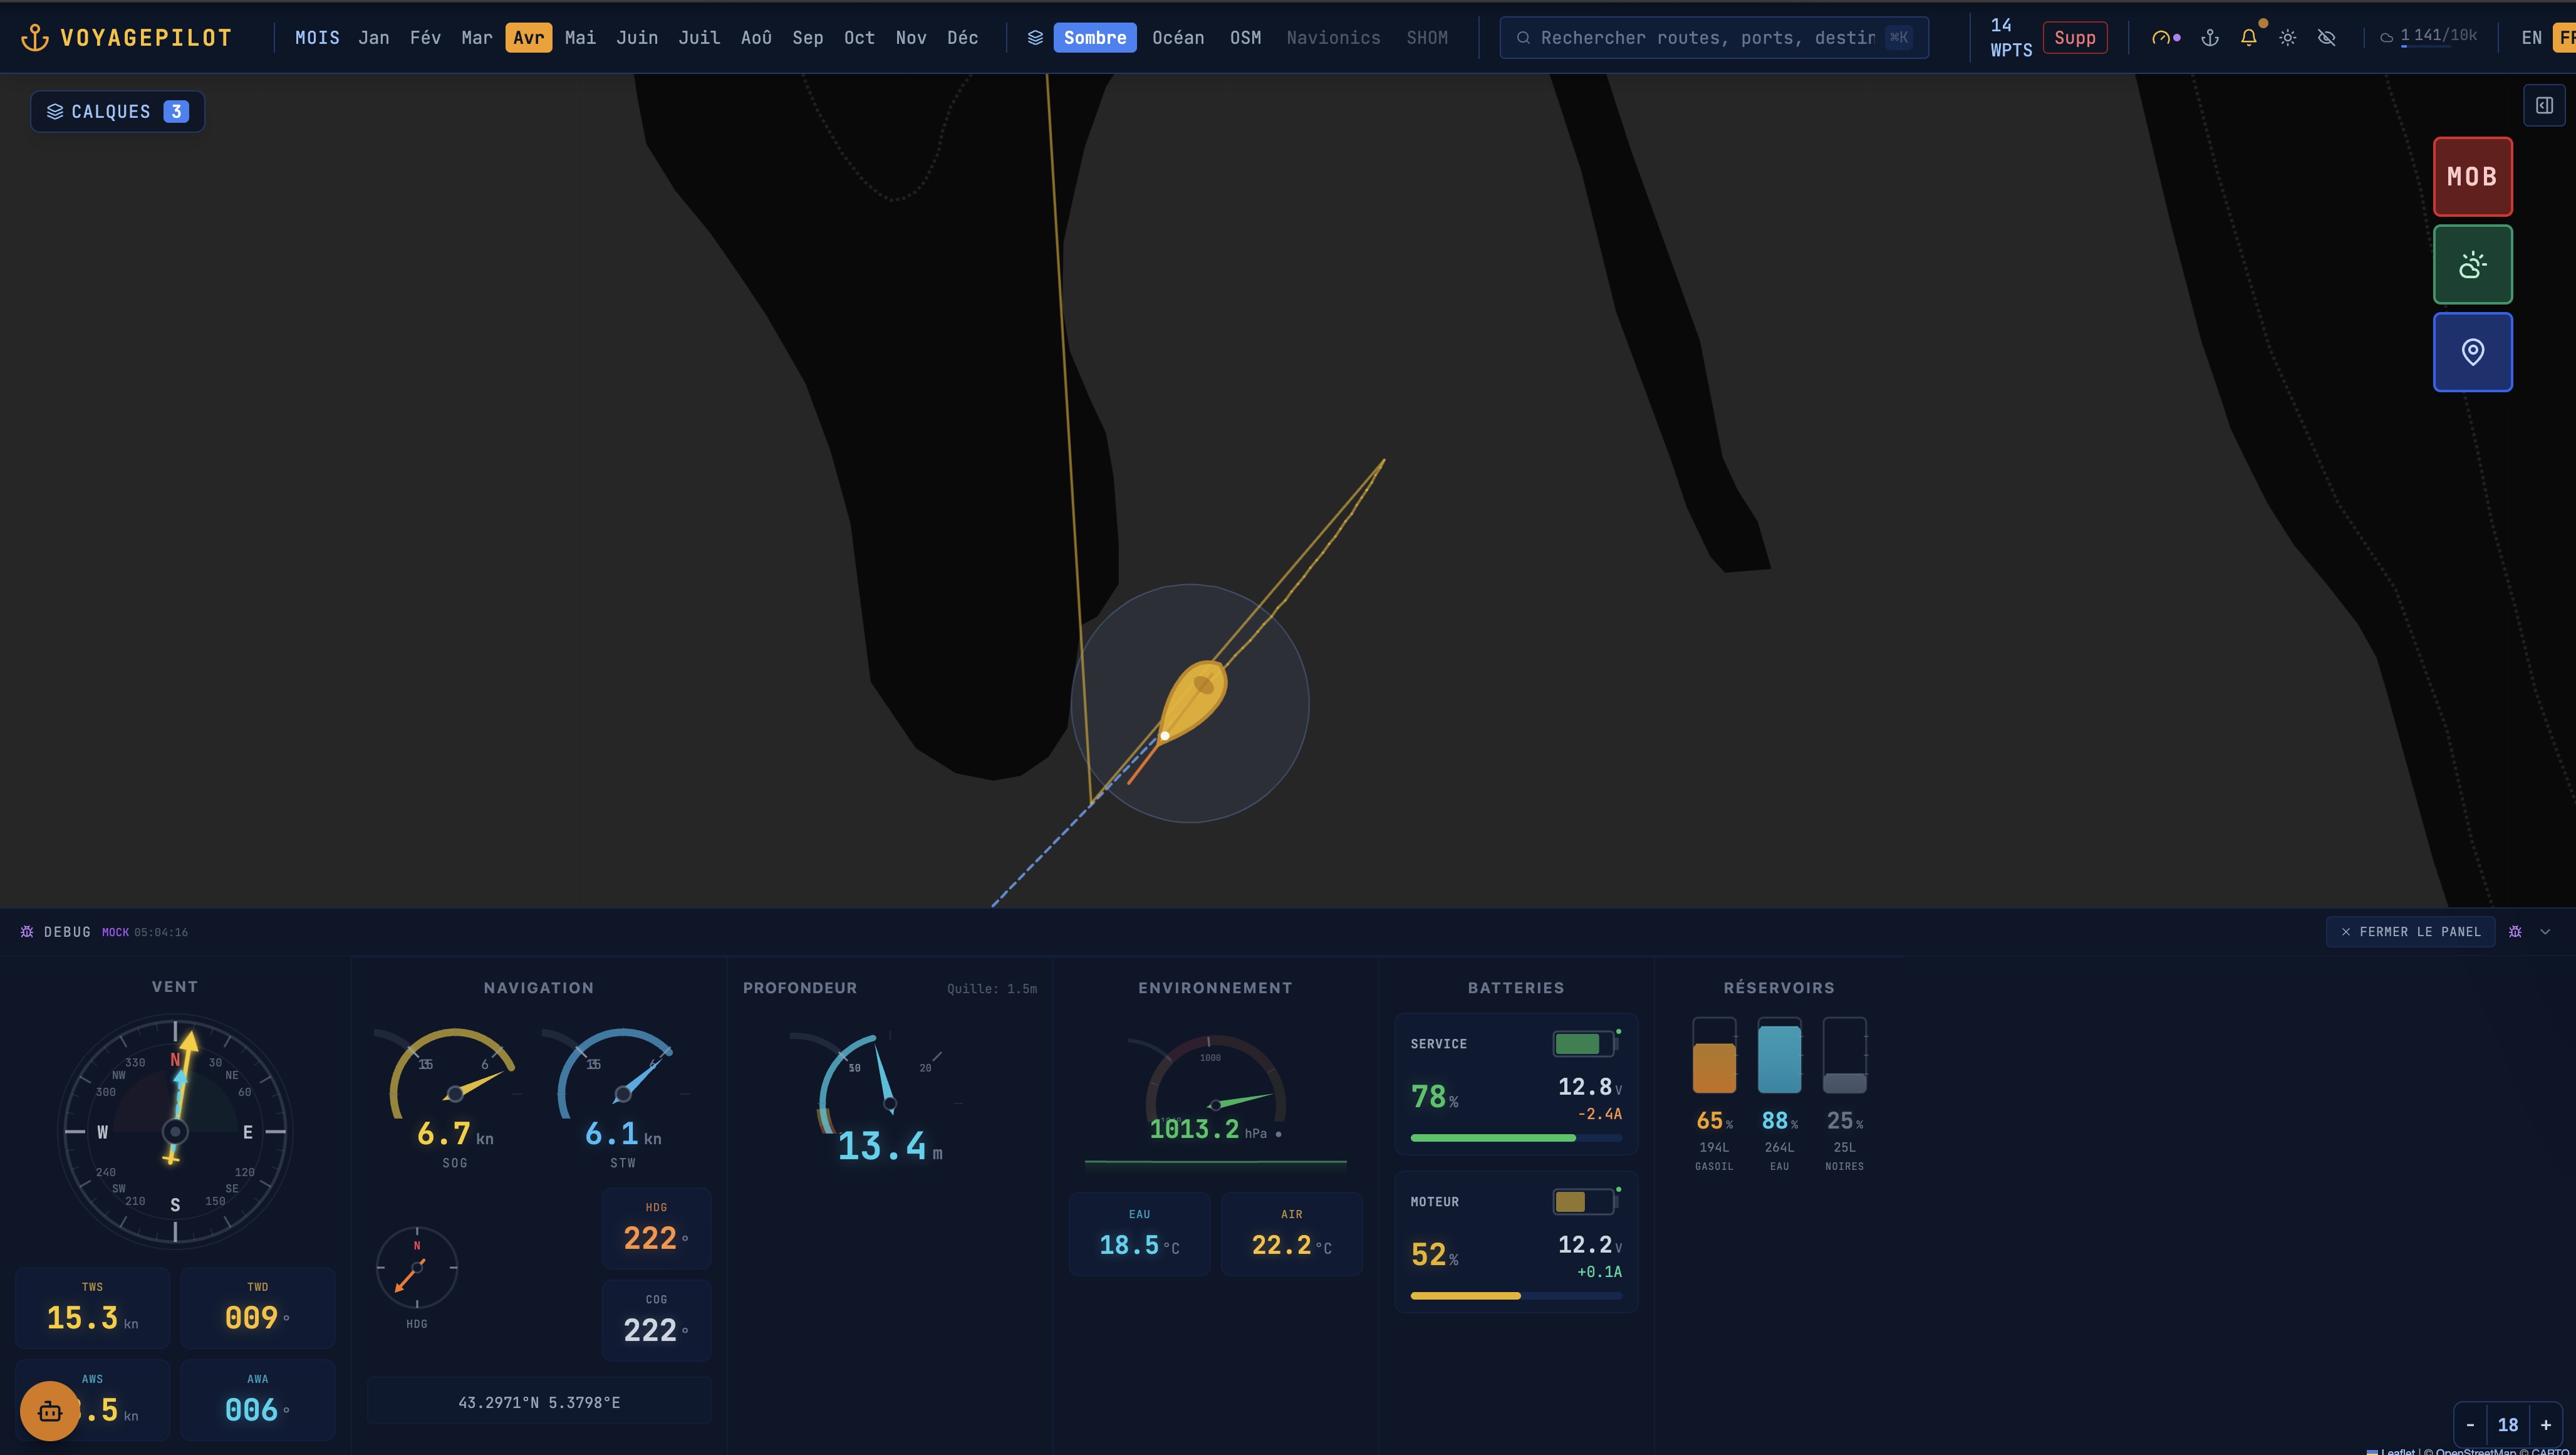Open notifications bell icon
Image resolution: width=2576 pixels, height=1455 pixels.
pos(2249,38)
